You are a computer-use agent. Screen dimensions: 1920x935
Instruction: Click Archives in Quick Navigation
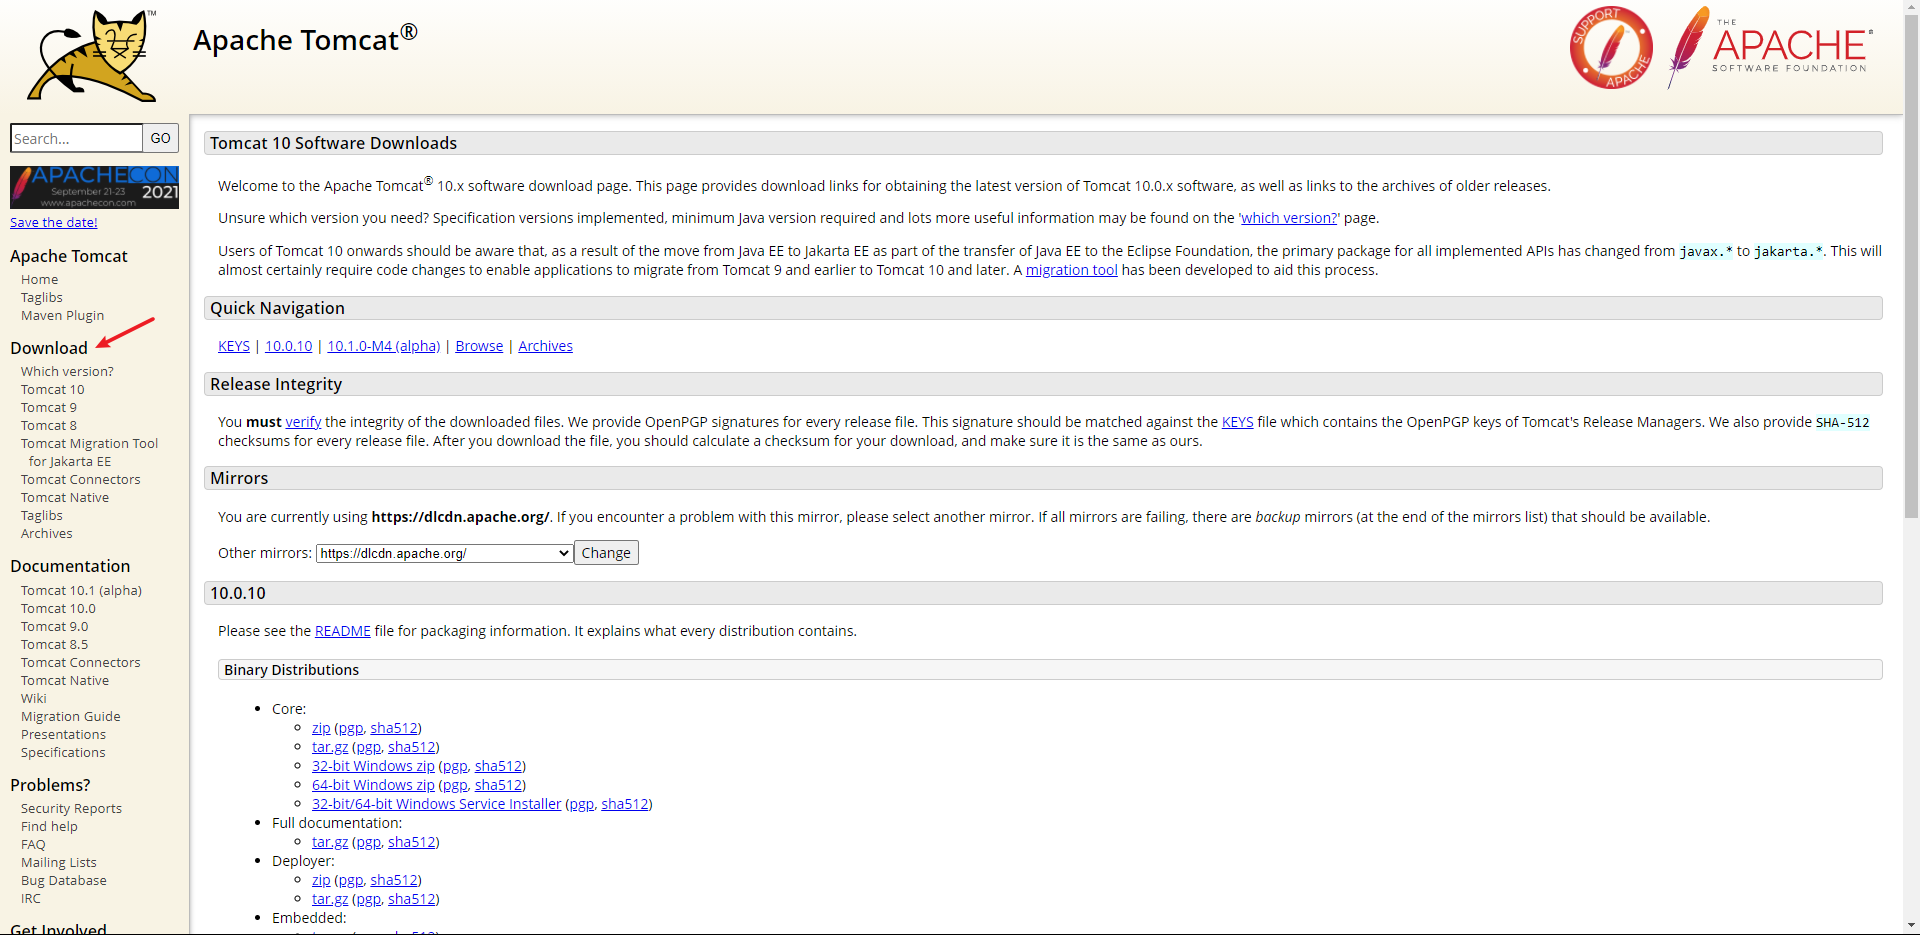coord(545,346)
